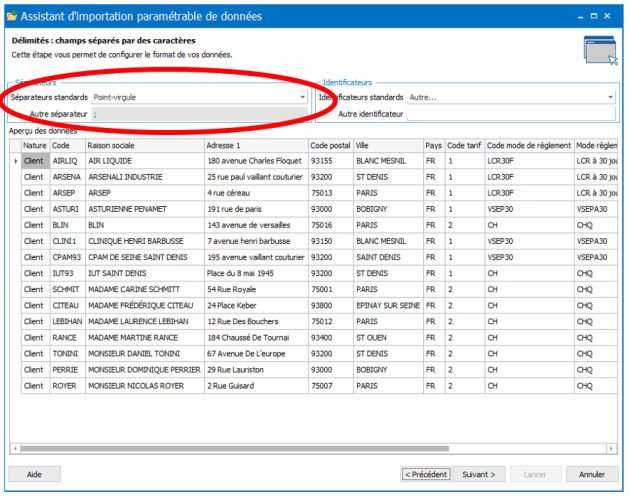
Task: Click the EPINAY SUR SEINE cell
Action: click(x=388, y=306)
